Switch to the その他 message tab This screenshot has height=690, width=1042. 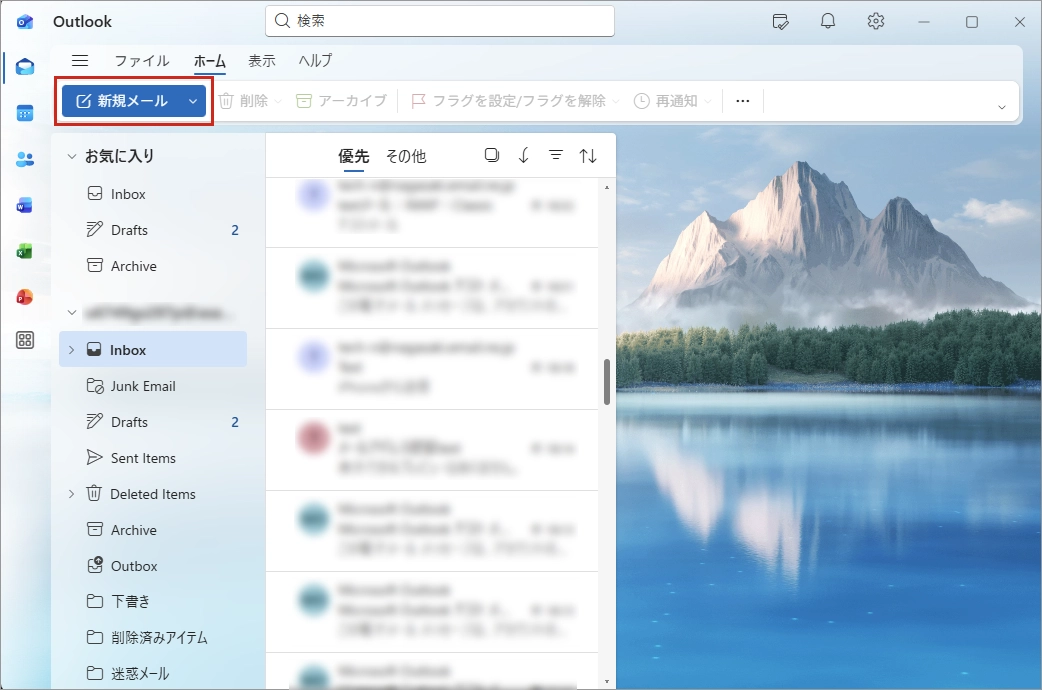click(x=406, y=156)
